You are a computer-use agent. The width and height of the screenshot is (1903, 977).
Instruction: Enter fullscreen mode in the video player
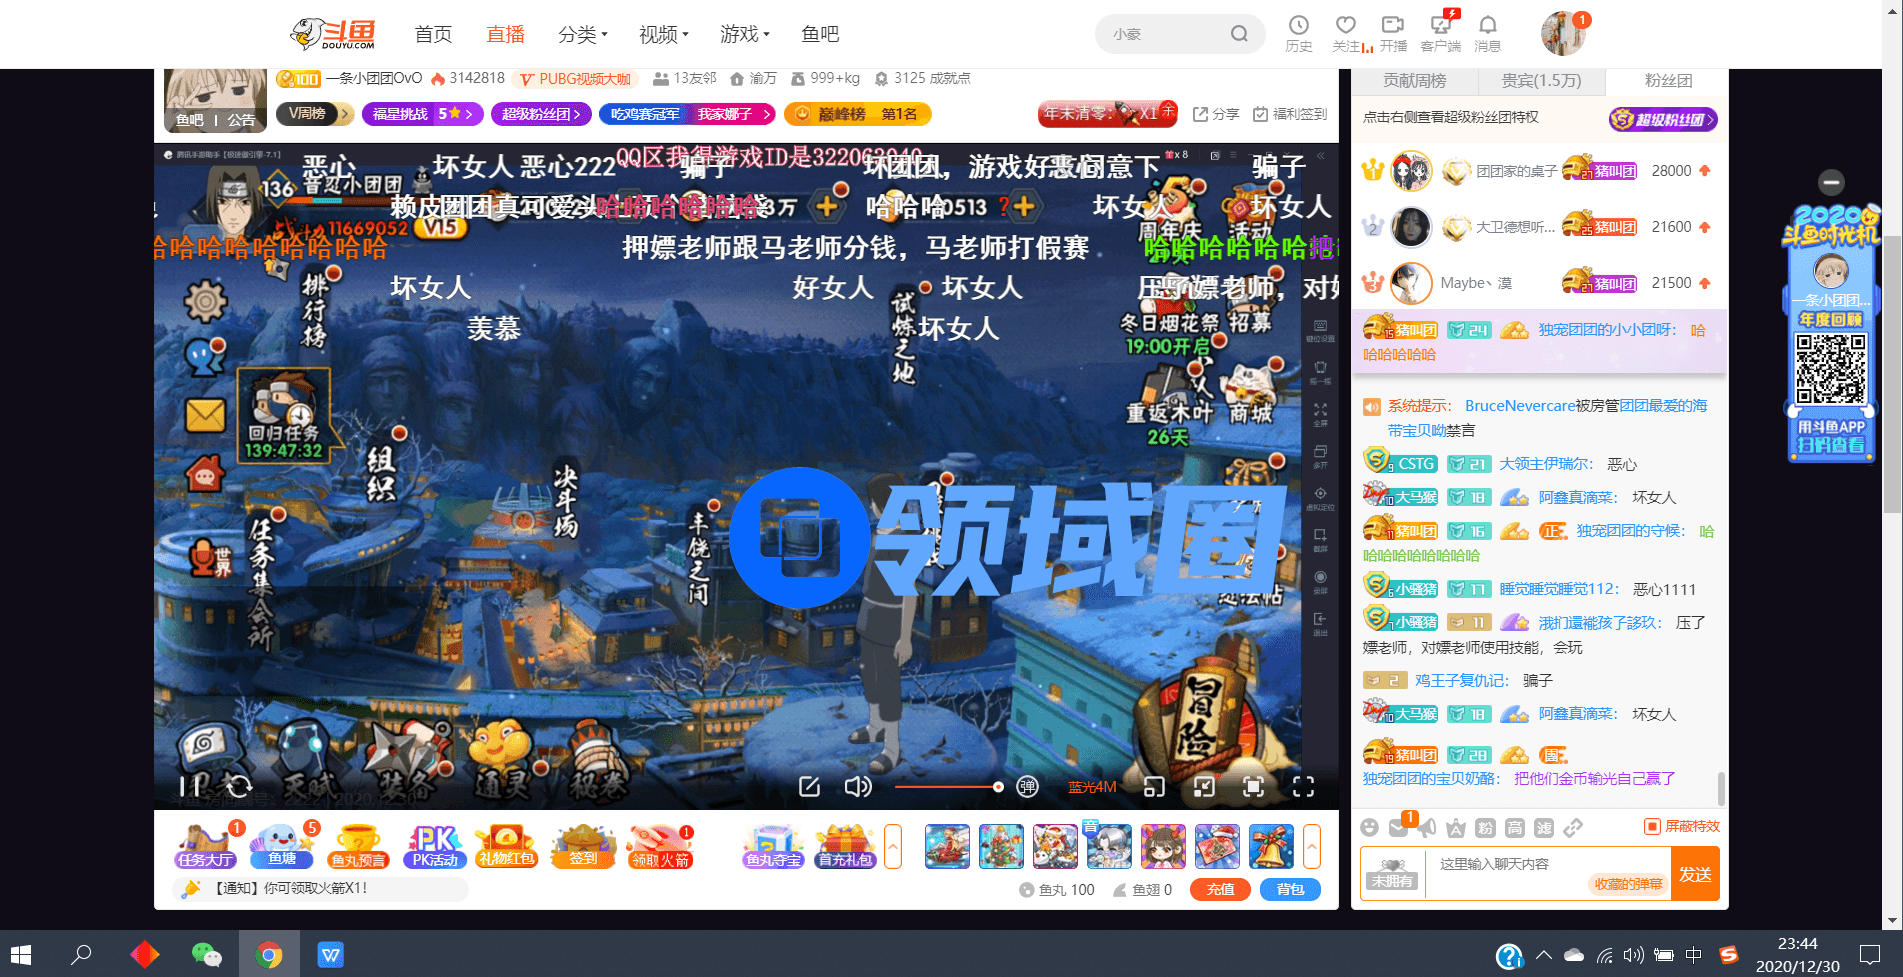coord(1303,787)
